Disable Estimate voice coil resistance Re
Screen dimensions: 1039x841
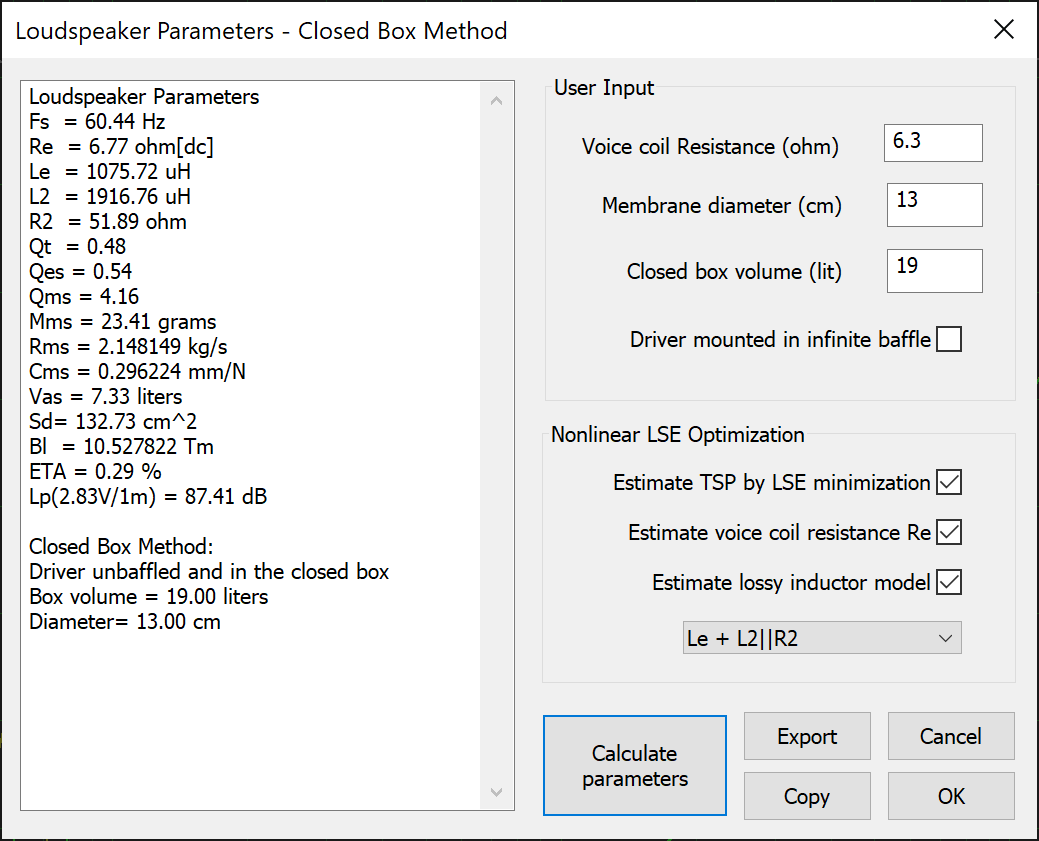949,532
